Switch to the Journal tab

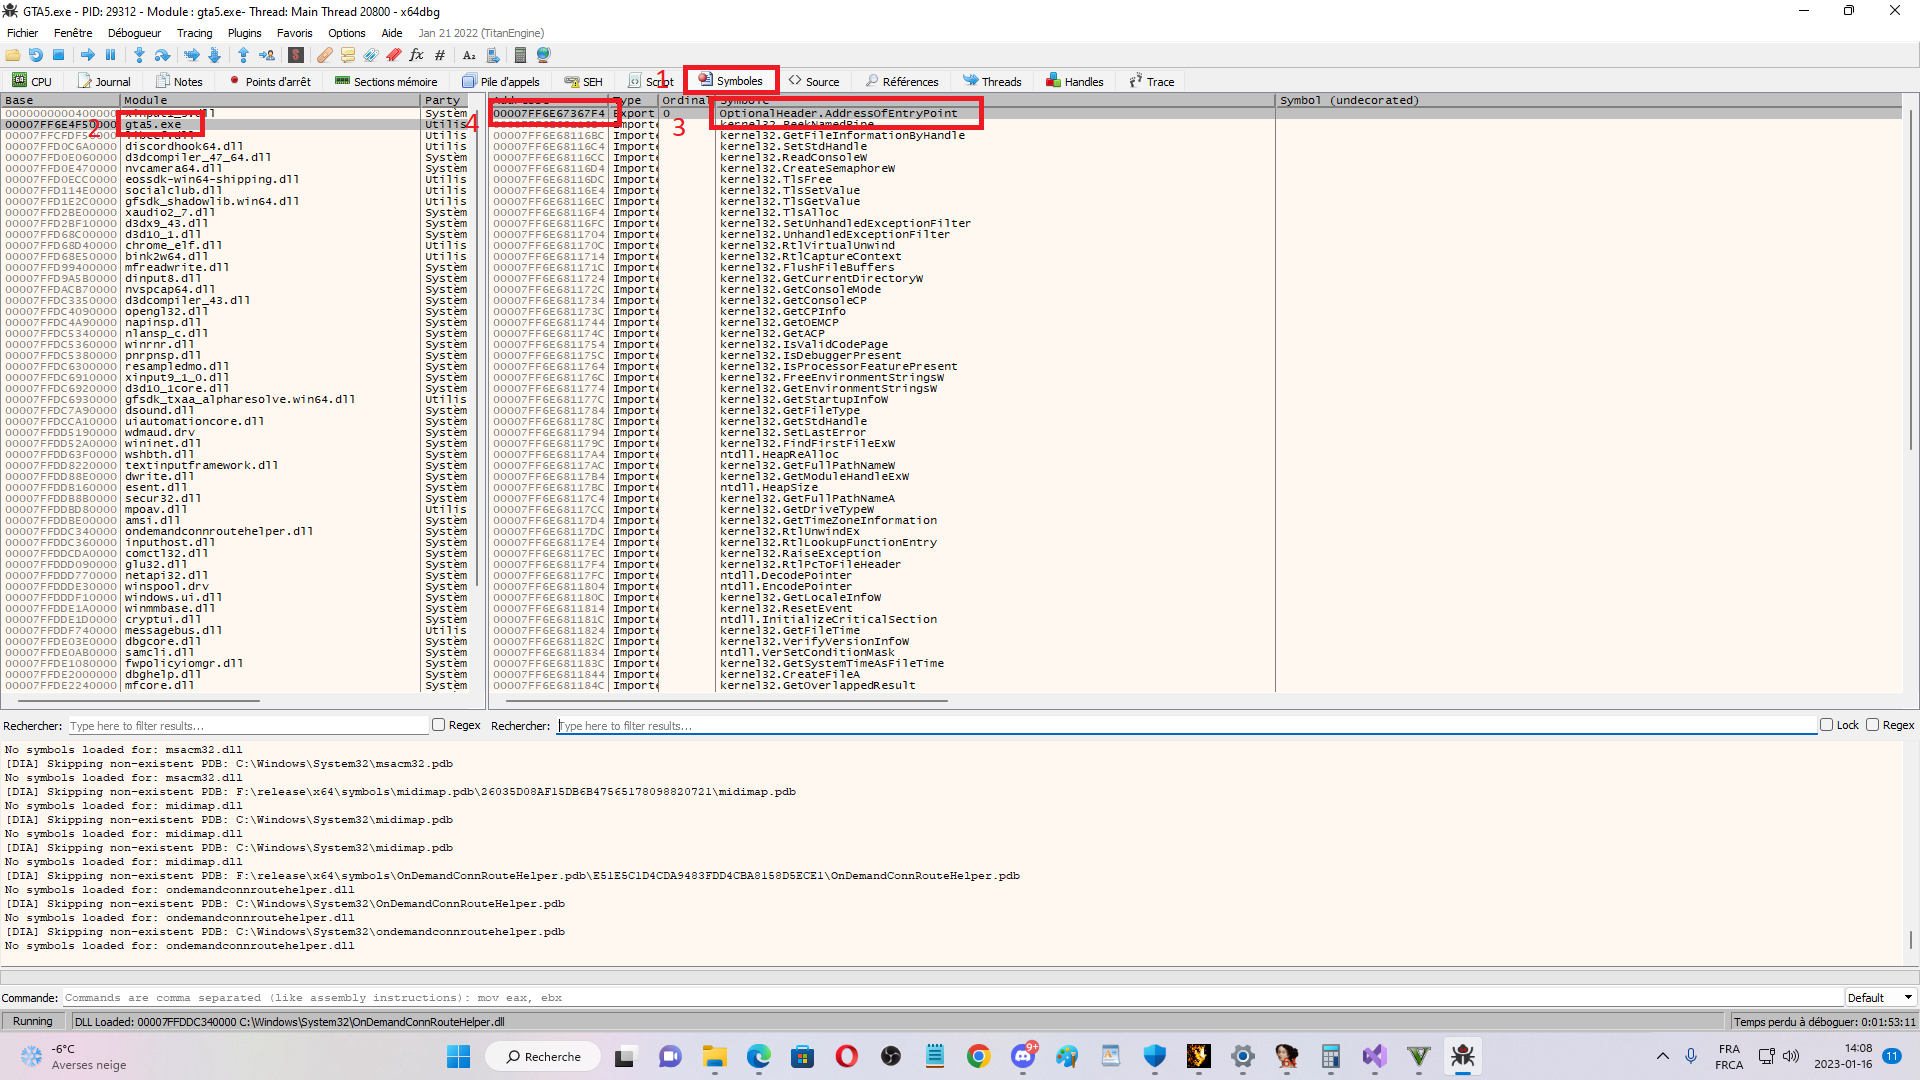click(x=104, y=81)
